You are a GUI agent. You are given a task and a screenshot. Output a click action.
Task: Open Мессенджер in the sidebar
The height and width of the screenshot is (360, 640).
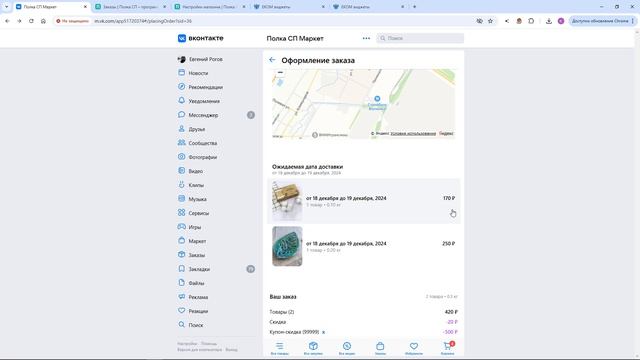pyautogui.click(x=203, y=115)
